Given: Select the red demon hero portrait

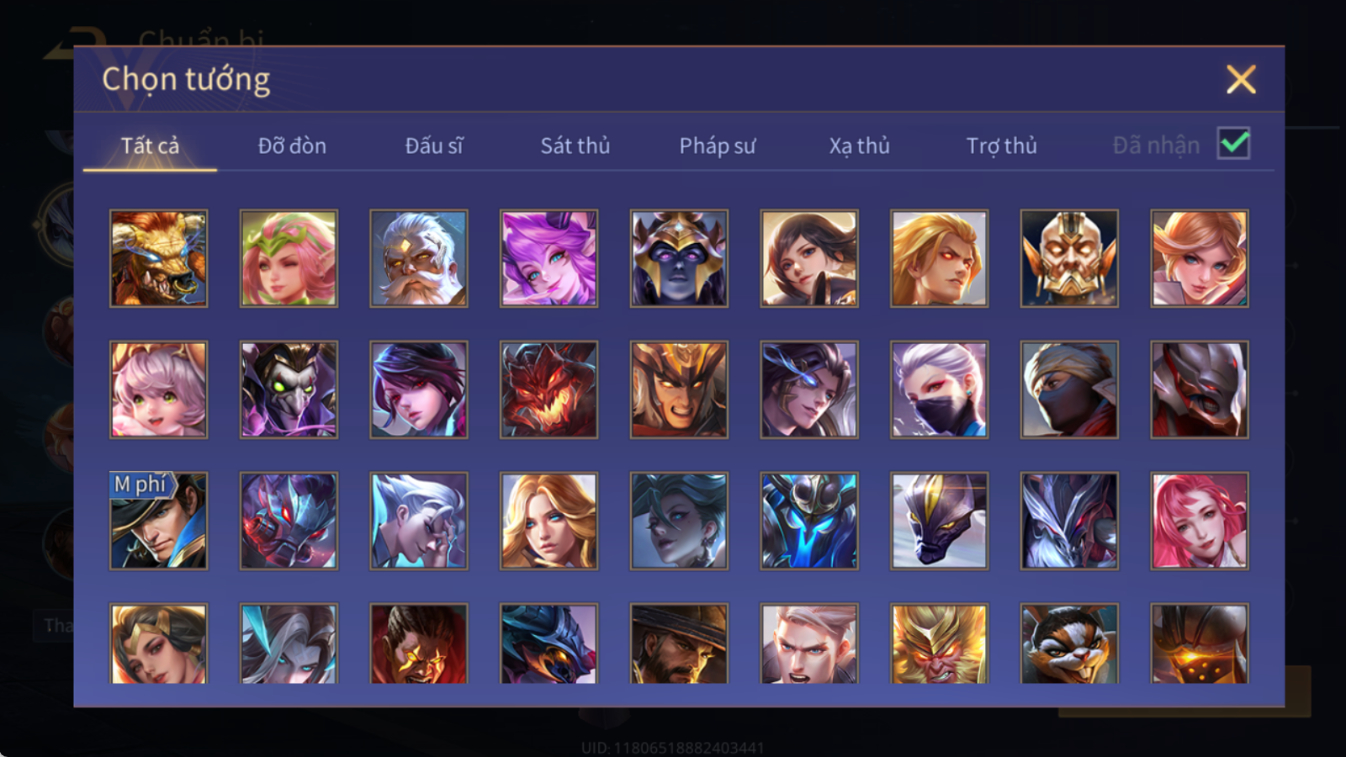Looking at the screenshot, I should tap(549, 390).
